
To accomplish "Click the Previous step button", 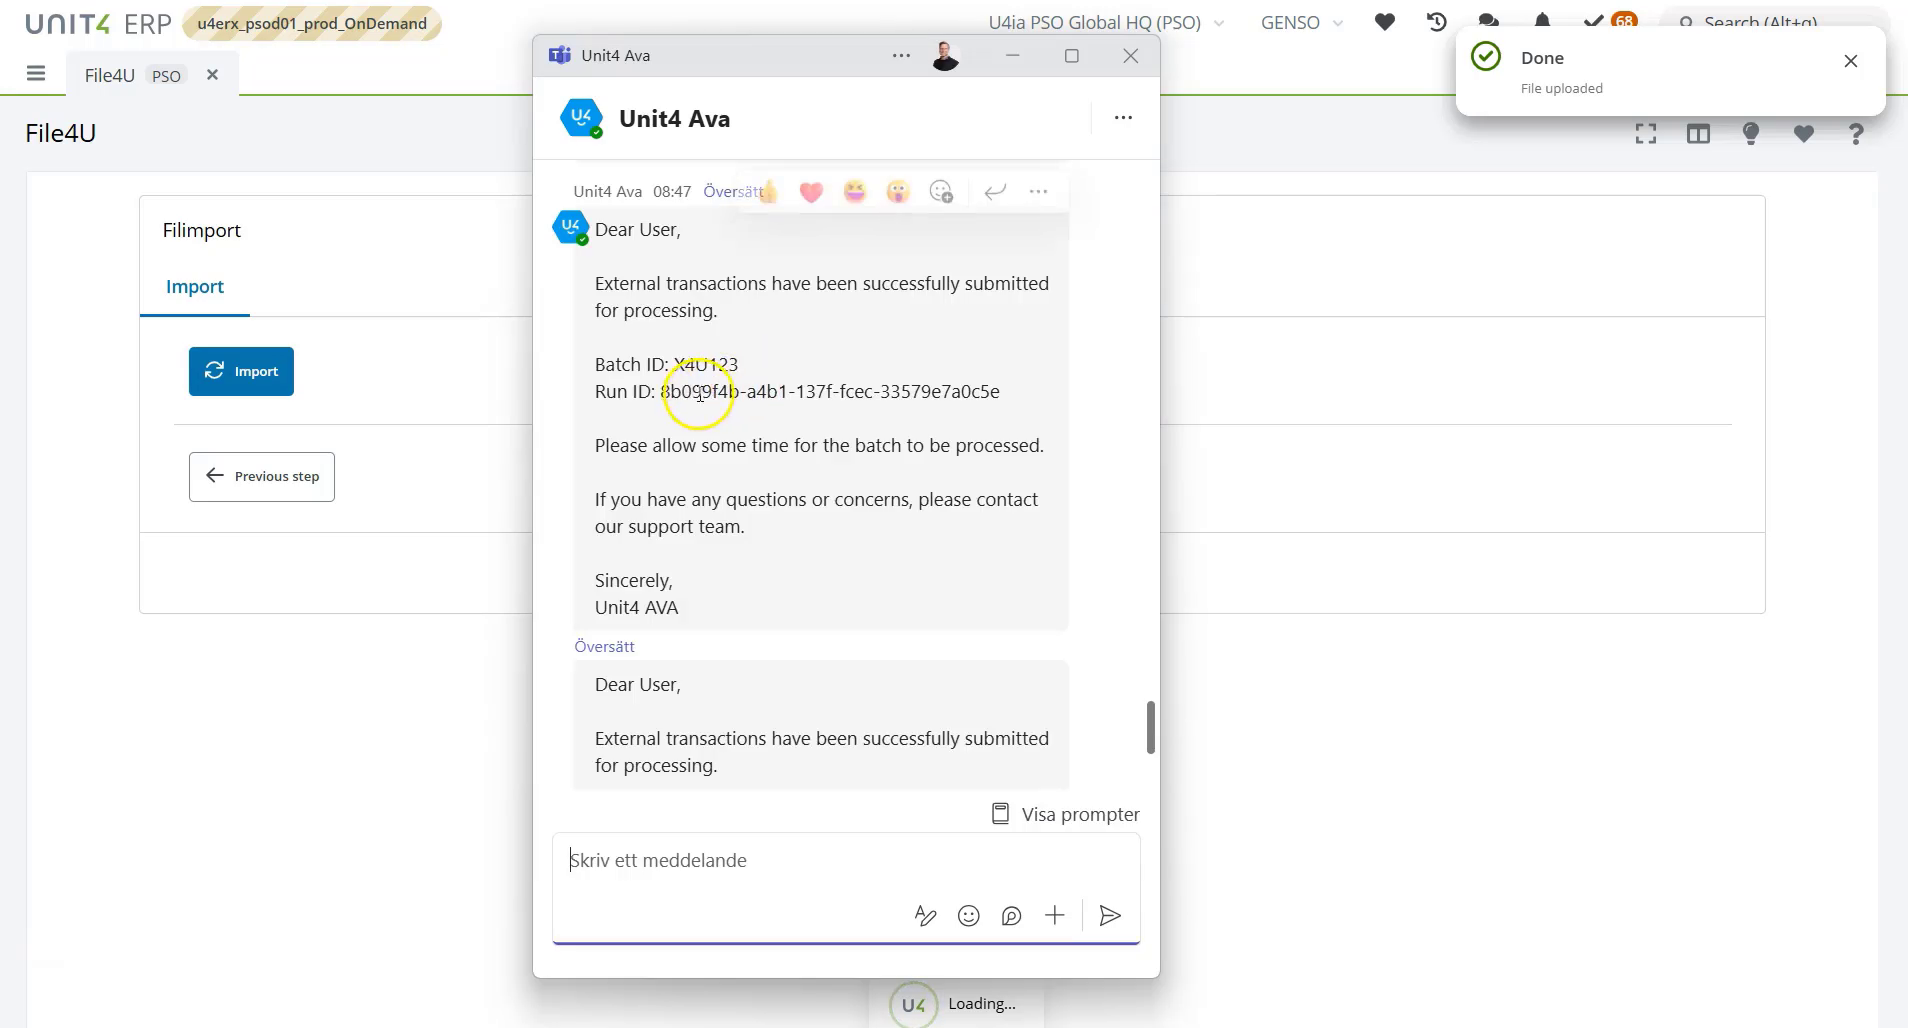I will click(x=261, y=476).
